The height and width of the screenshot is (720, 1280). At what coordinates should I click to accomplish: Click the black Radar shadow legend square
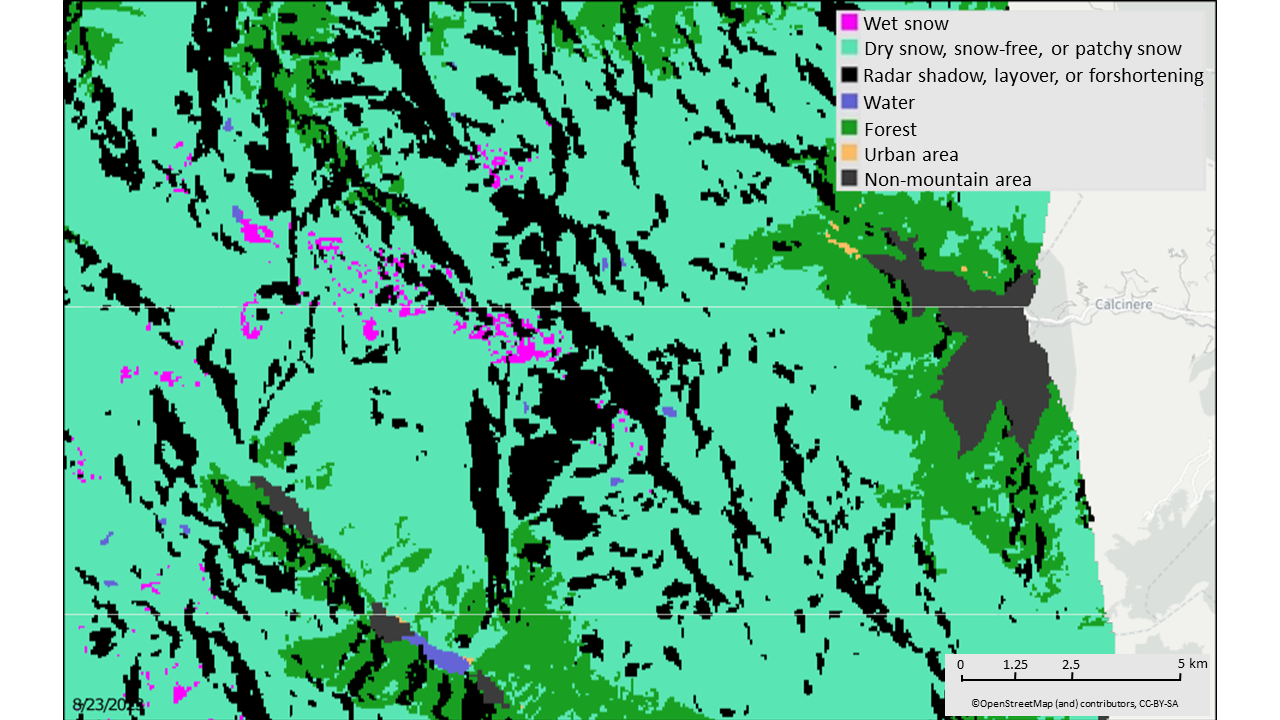click(848, 75)
